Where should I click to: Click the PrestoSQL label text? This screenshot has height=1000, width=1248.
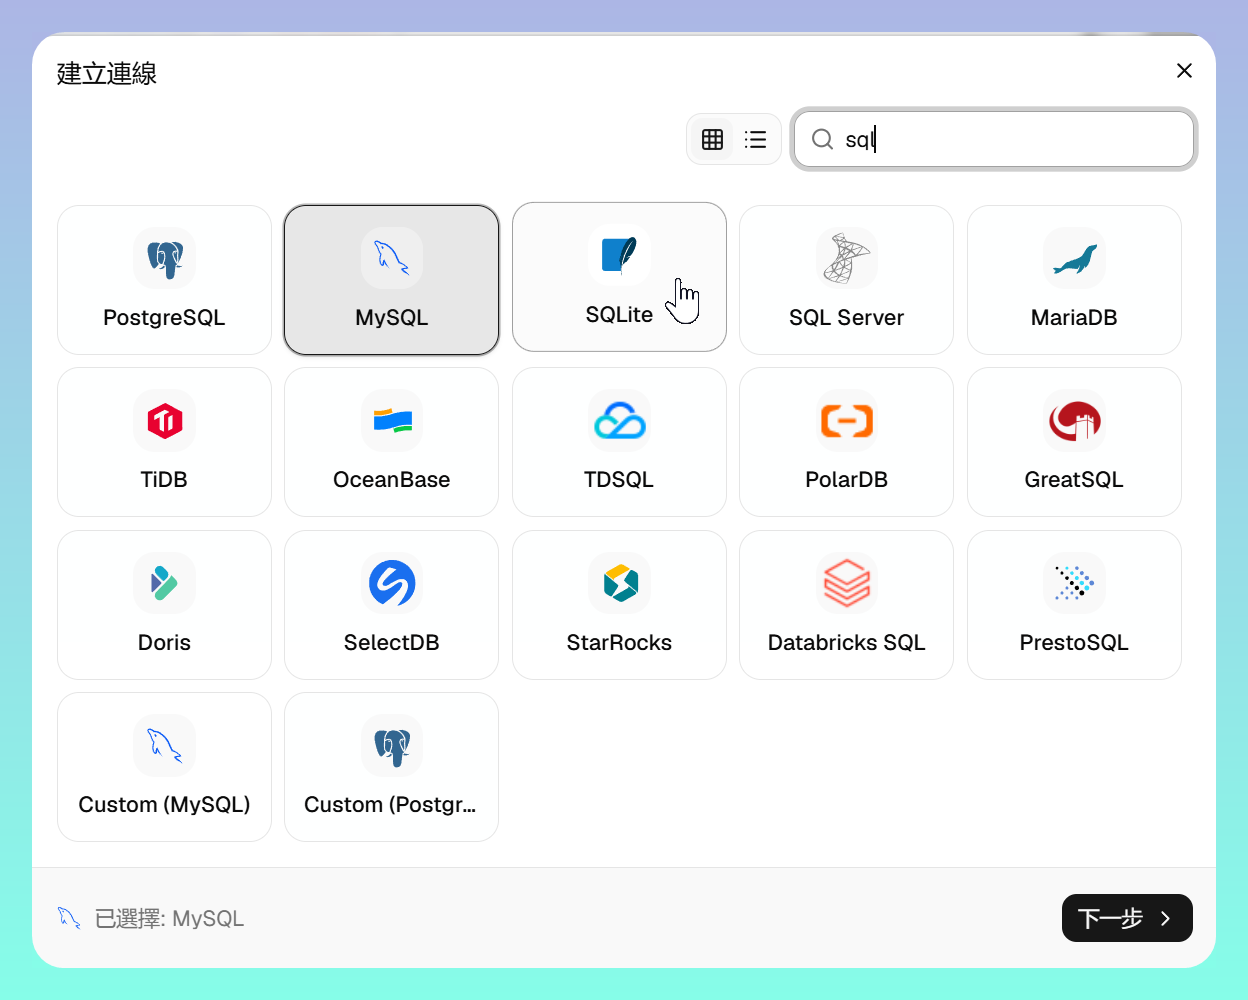point(1074,643)
